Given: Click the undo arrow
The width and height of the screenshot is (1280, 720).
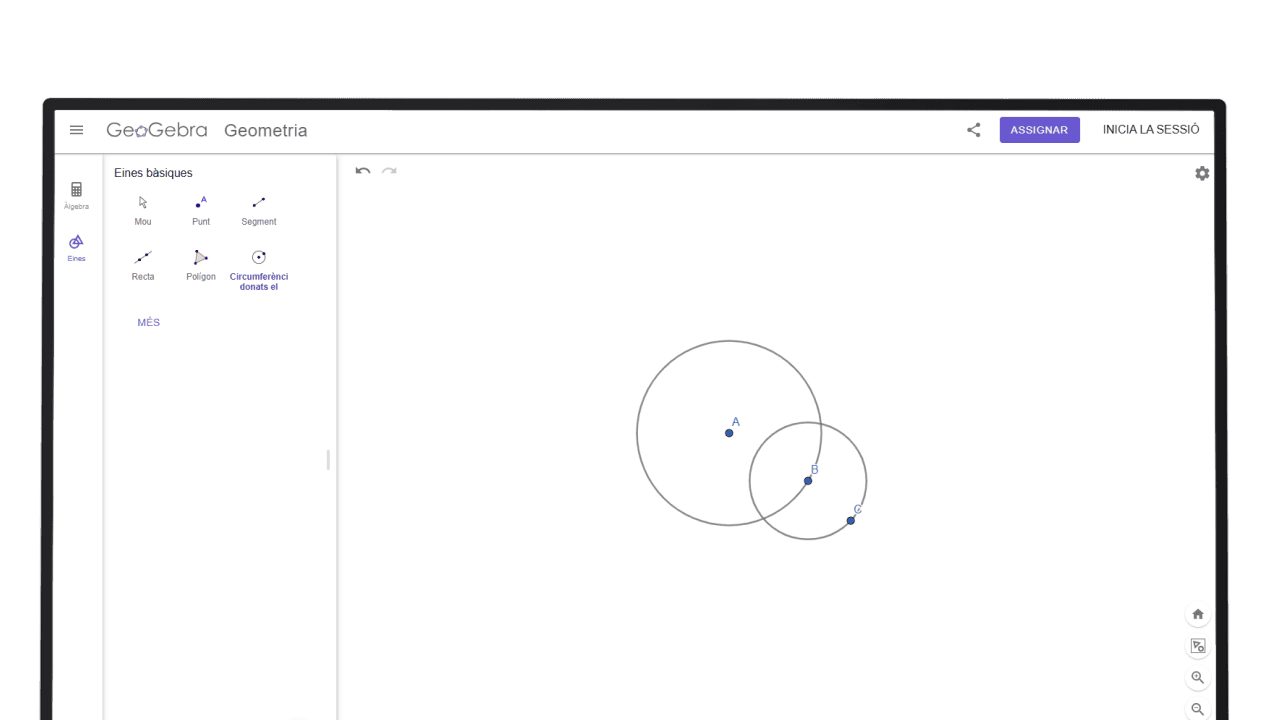Looking at the screenshot, I should point(363,171).
